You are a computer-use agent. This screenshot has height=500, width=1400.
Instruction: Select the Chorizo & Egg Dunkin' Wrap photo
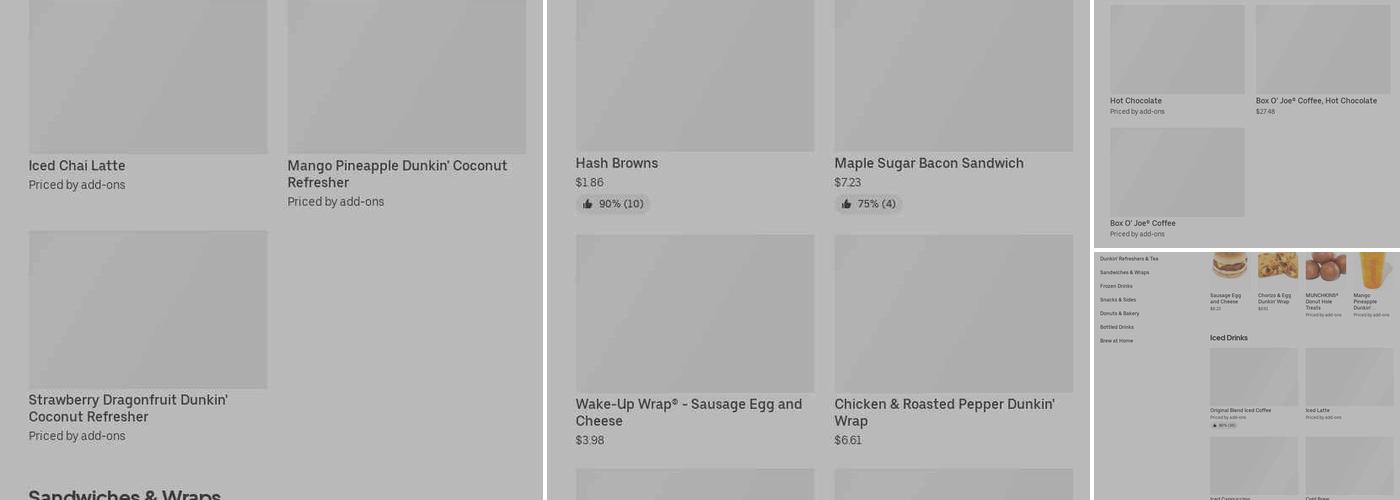click(x=1277, y=265)
